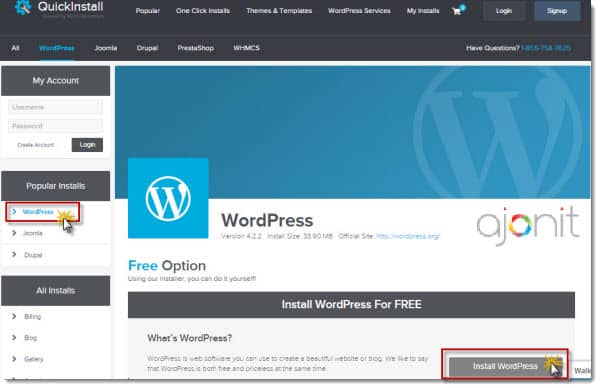Select the Drupal category tab
Viewport: 600px width, 388px height.
point(147,48)
